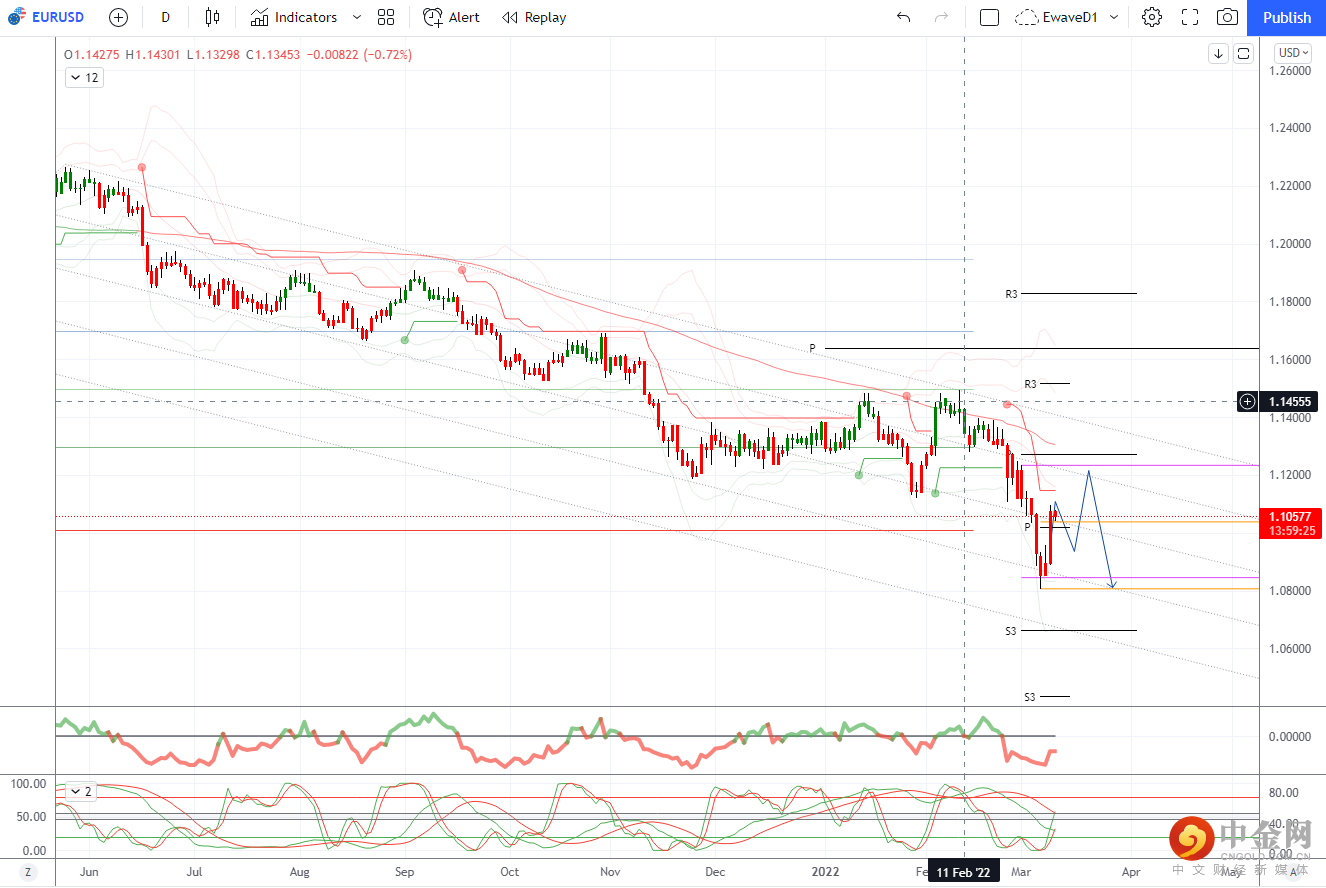The height and width of the screenshot is (888, 1326).
Task: Click the 1.26000 price scale label
Action: pyautogui.click(x=1290, y=71)
